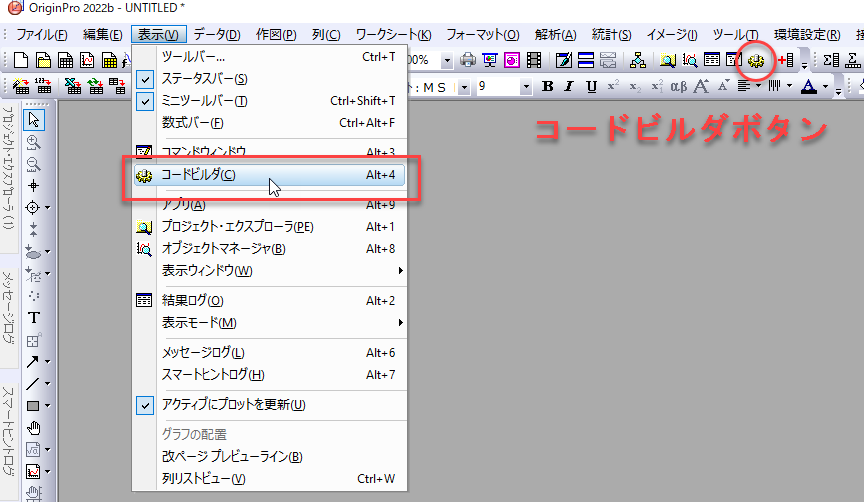Open the font size dropdown arrow
This screenshot has height=502, width=864.
pos(526,87)
